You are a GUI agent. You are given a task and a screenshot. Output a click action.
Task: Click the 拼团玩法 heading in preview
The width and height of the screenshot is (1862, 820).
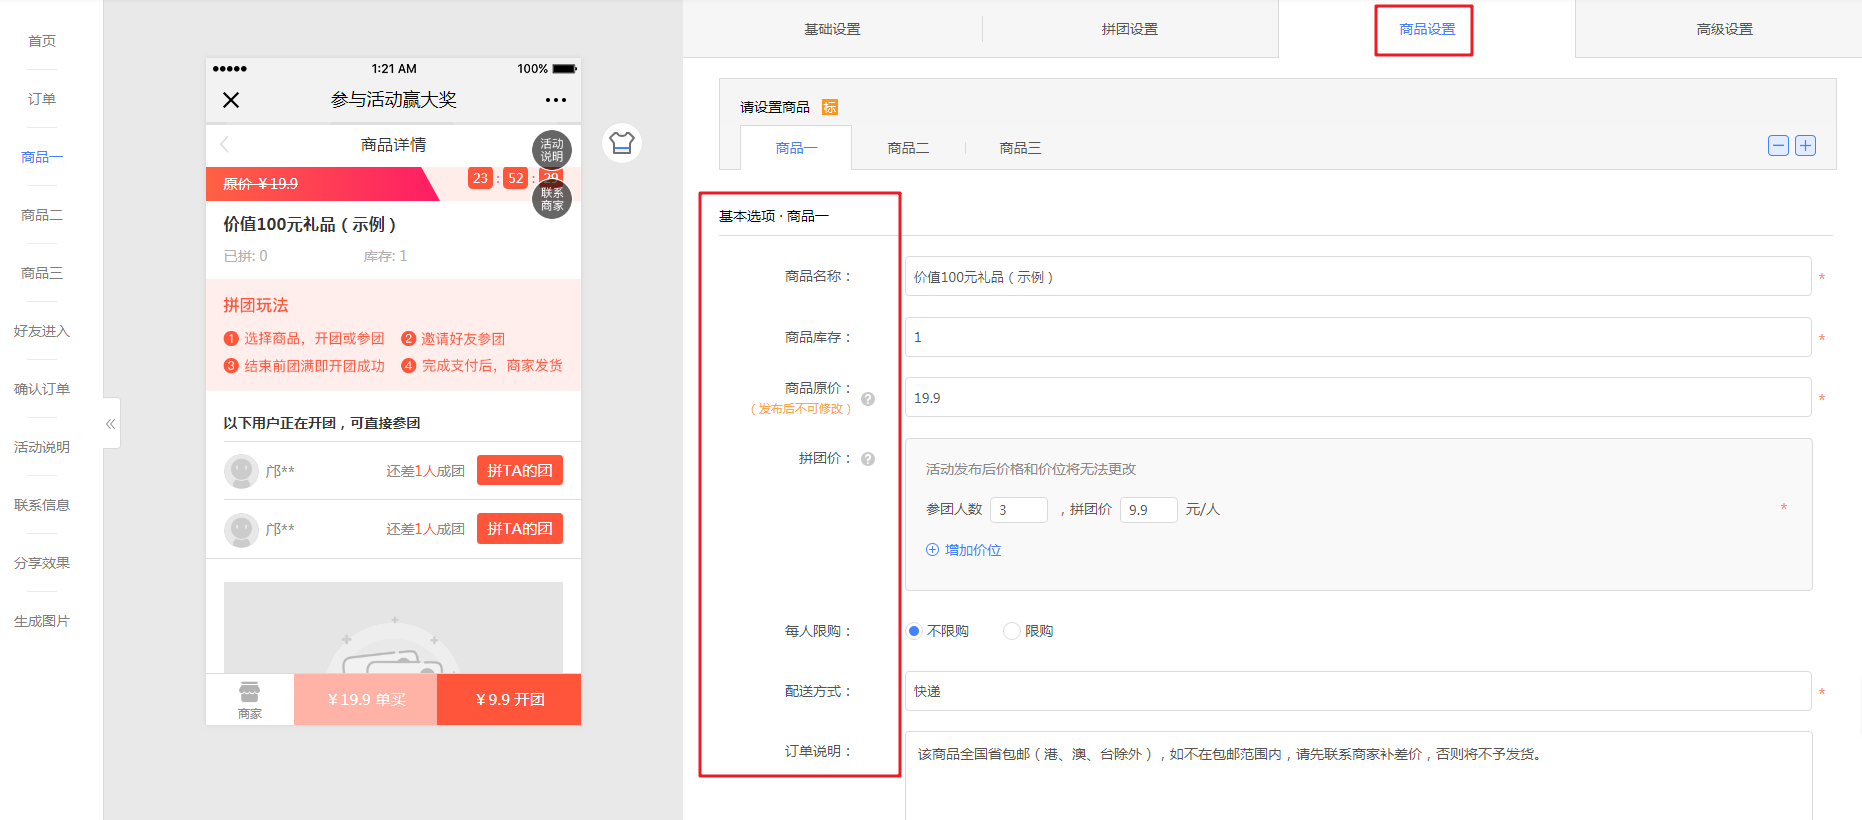pyautogui.click(x=256, y=305)
